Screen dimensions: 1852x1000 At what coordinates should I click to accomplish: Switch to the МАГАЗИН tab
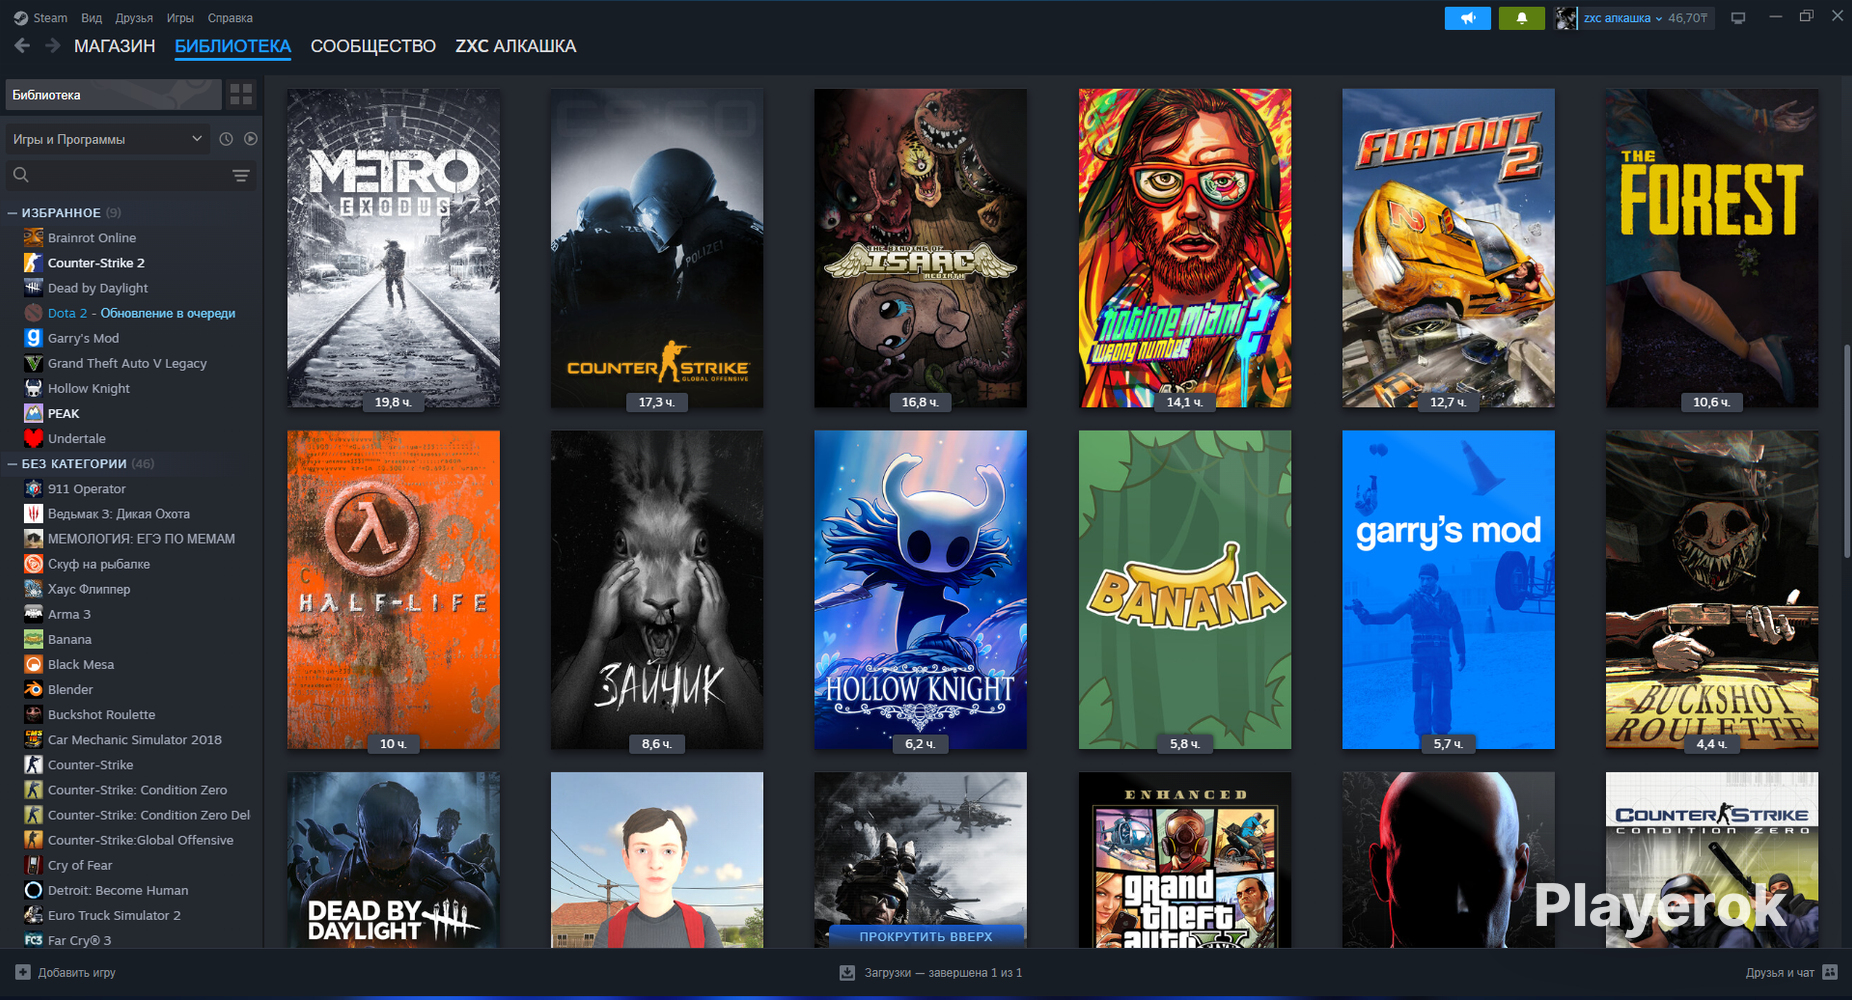click(115, 46)
